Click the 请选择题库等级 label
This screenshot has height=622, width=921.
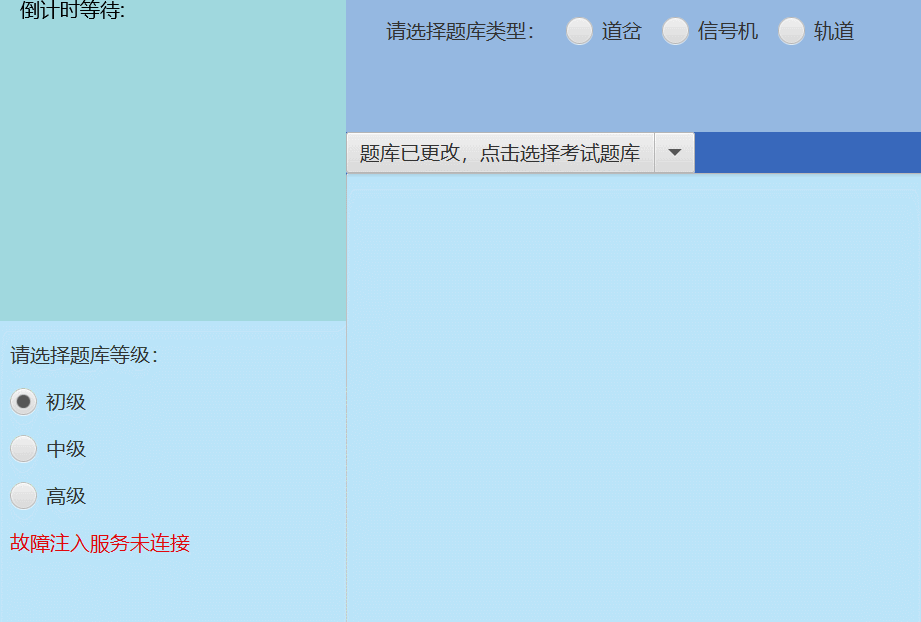[84, 355]
